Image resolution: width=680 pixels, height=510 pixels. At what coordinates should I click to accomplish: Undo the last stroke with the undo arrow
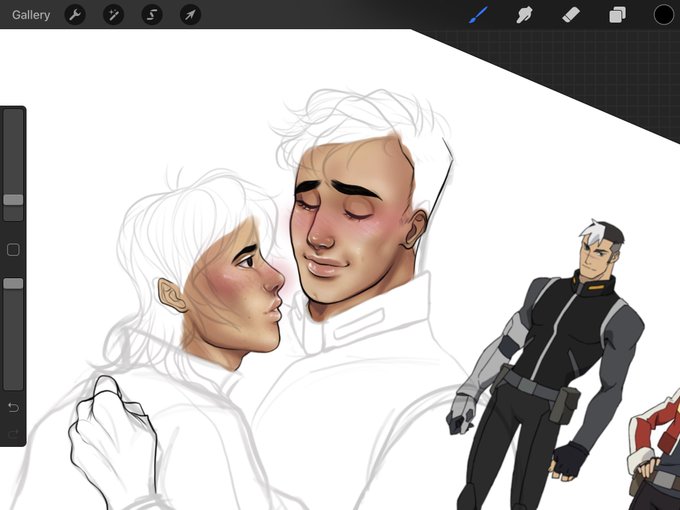point(13,408)
